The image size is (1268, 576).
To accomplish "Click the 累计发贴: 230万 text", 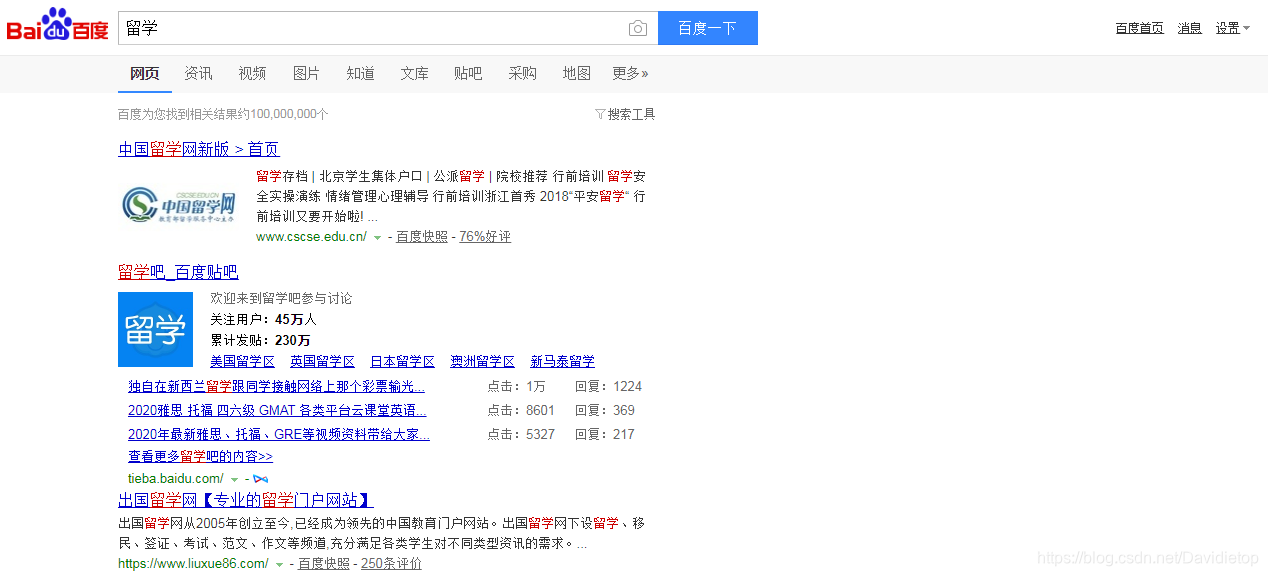I will tap(260, 340).
